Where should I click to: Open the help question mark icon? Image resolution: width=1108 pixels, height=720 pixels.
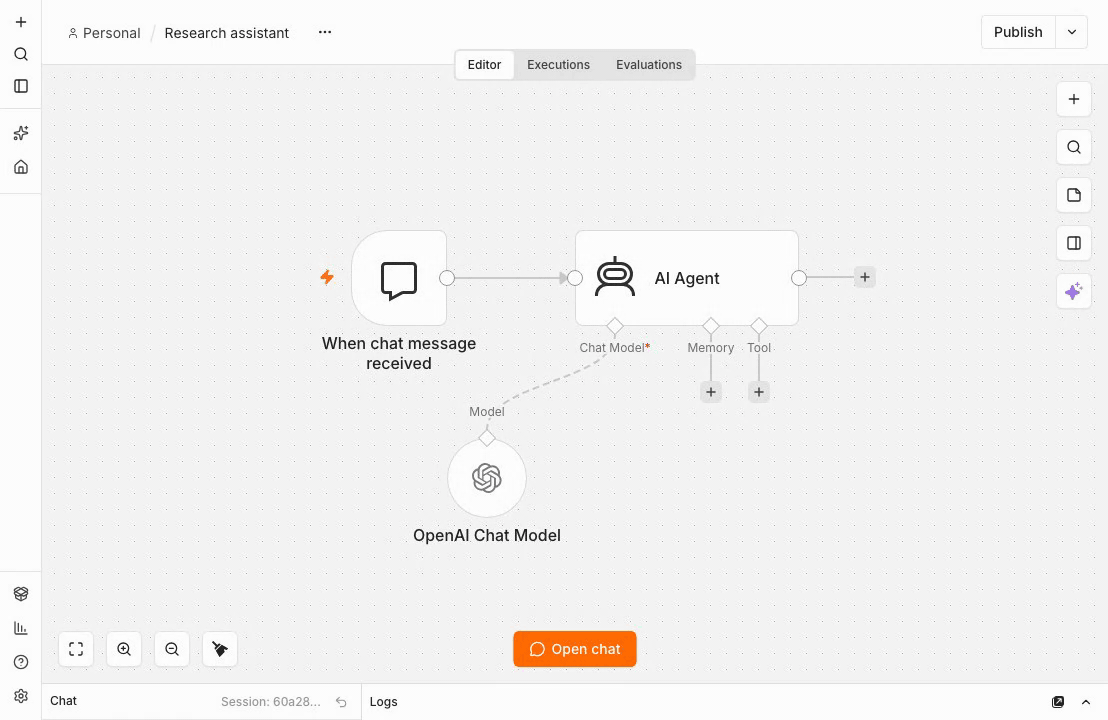(21, 662)
